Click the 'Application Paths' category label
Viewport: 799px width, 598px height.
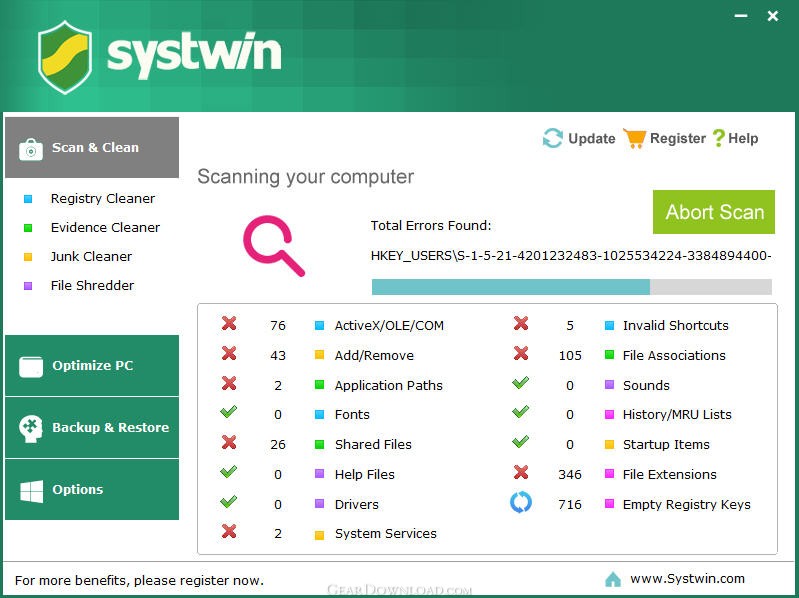coord(388,386)
